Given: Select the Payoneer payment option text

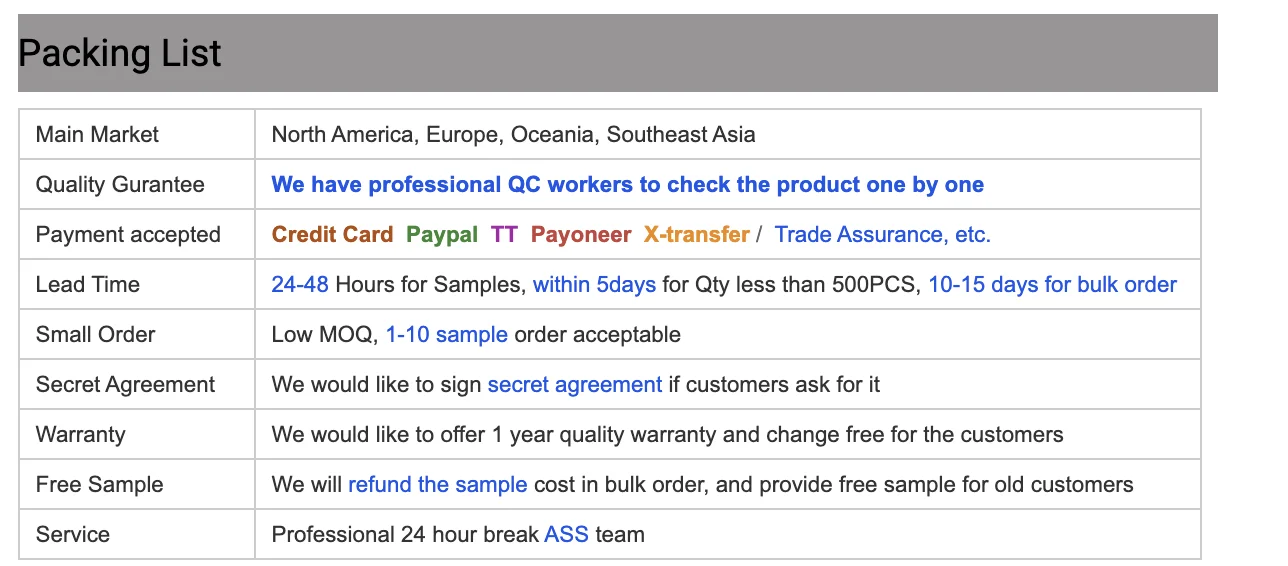Looking at the screenshot, I should [580, 235].
